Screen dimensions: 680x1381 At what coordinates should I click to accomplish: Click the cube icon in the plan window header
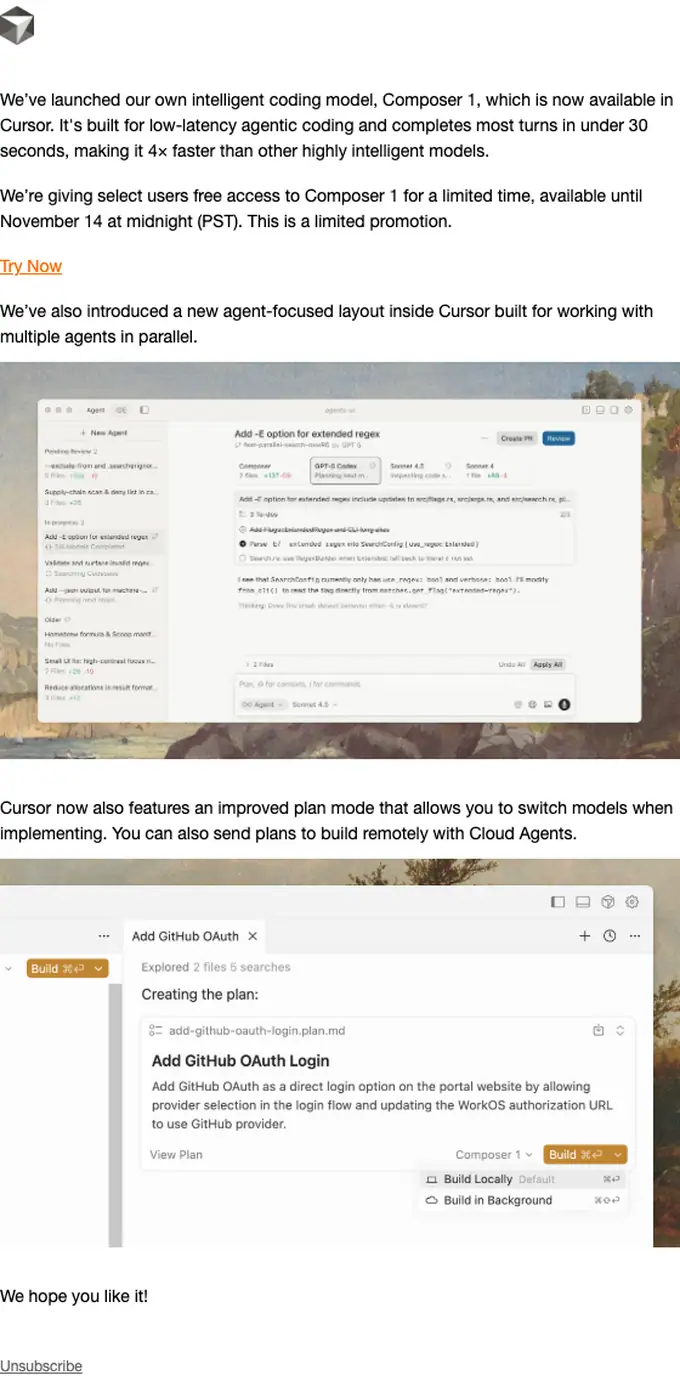tap(607, 902)
